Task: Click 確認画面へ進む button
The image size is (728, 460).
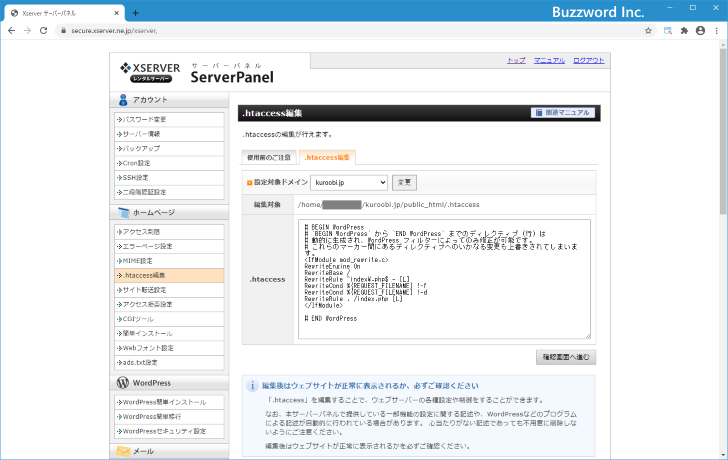Action: (x=566, y=357)
